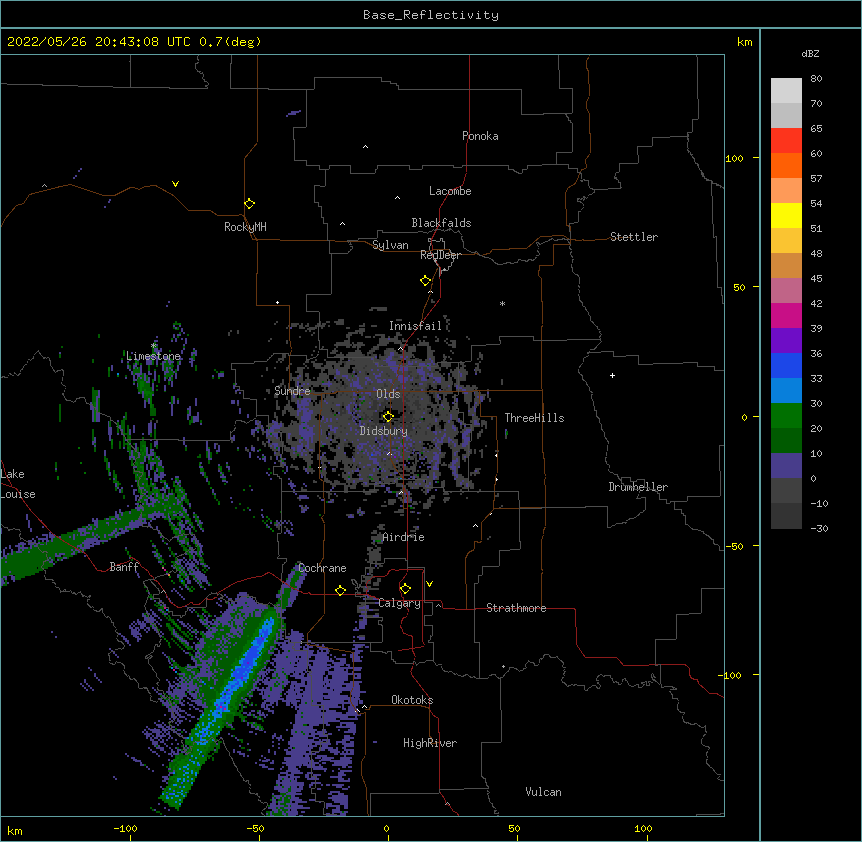Image resolution: width=862 pixels, height=842 pixels.
Task: Click the blue 36 dBZ legend swatch
Action: (786, 366)
